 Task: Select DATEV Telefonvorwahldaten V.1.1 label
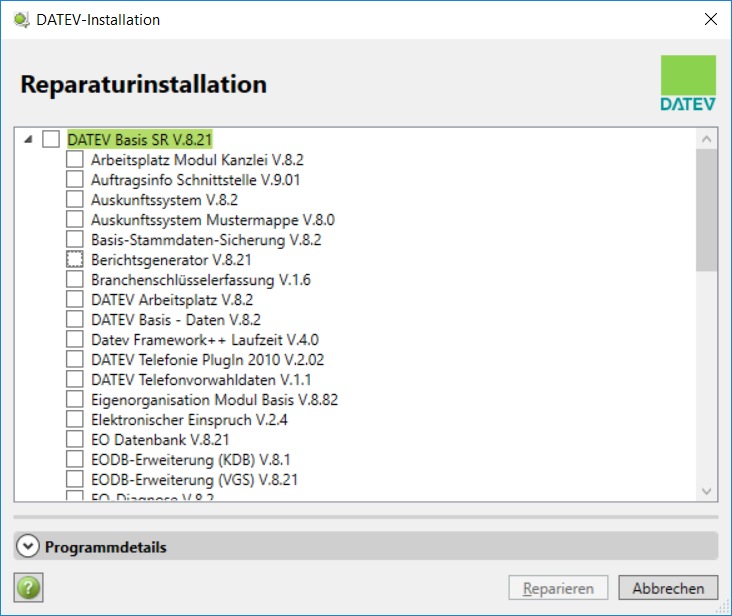click(201, 380)
